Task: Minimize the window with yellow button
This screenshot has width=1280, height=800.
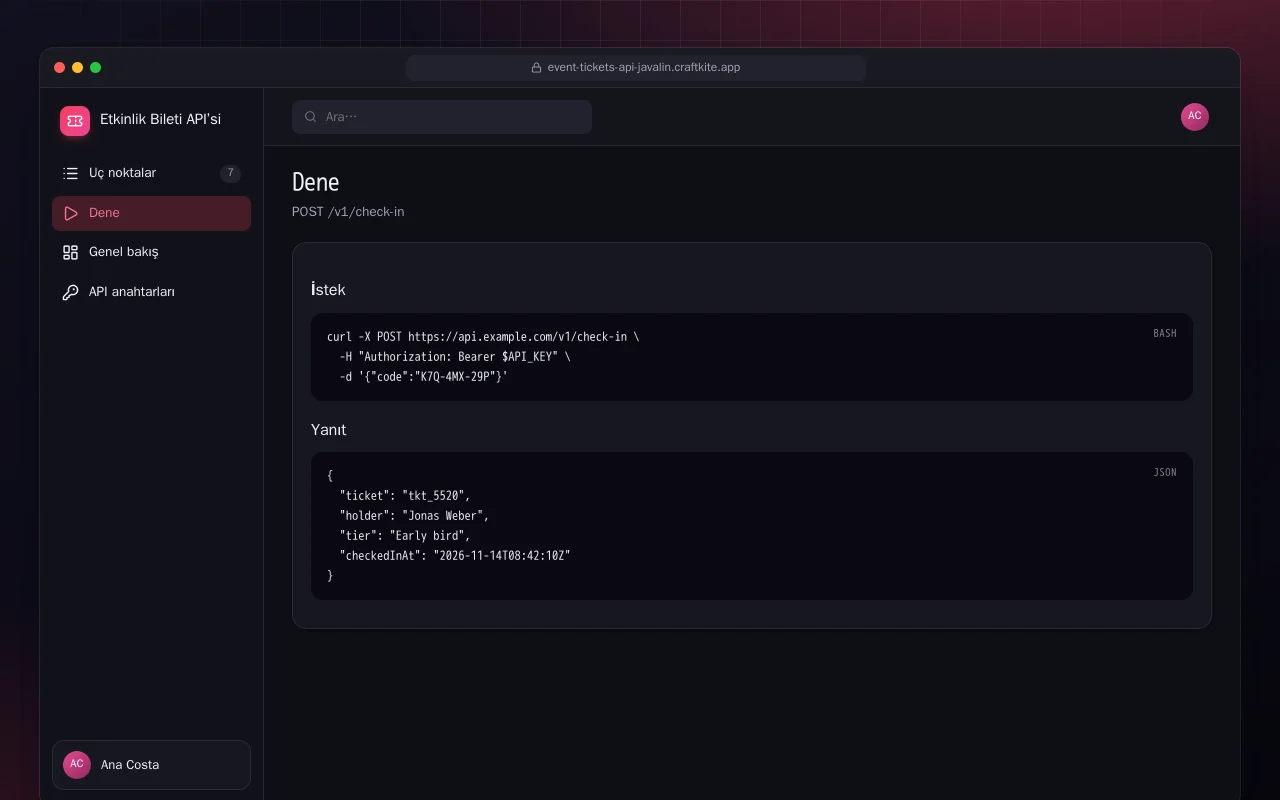Action: [x=78, y=68]
